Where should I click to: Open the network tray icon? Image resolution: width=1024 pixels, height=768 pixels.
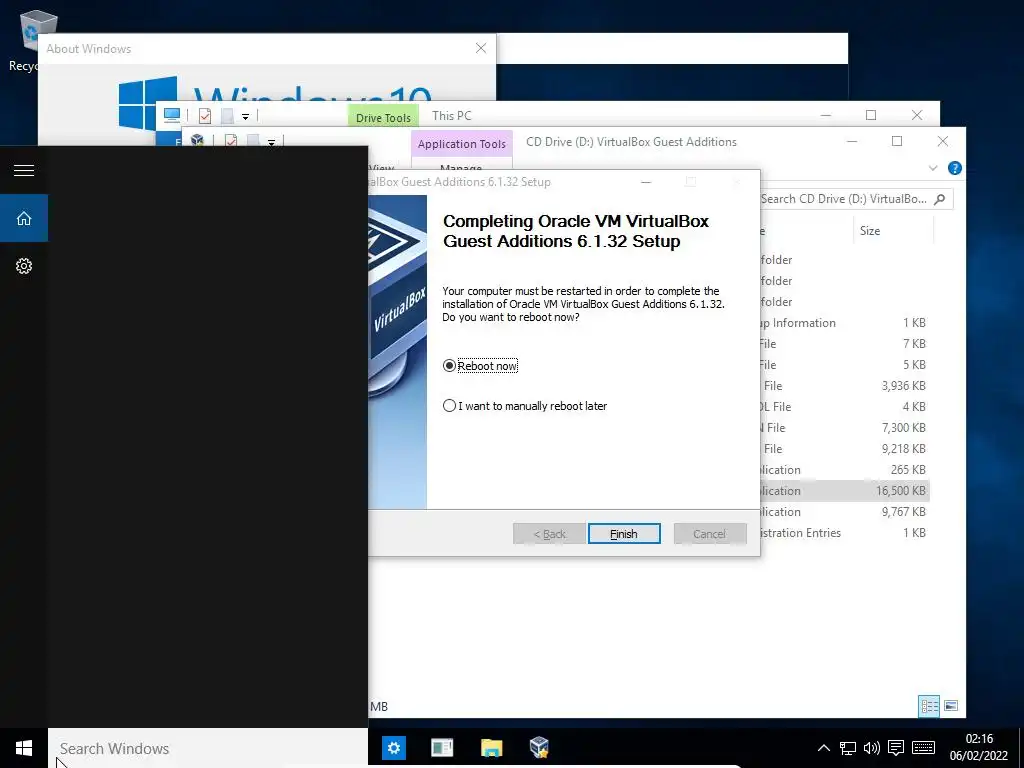[848, 748]
